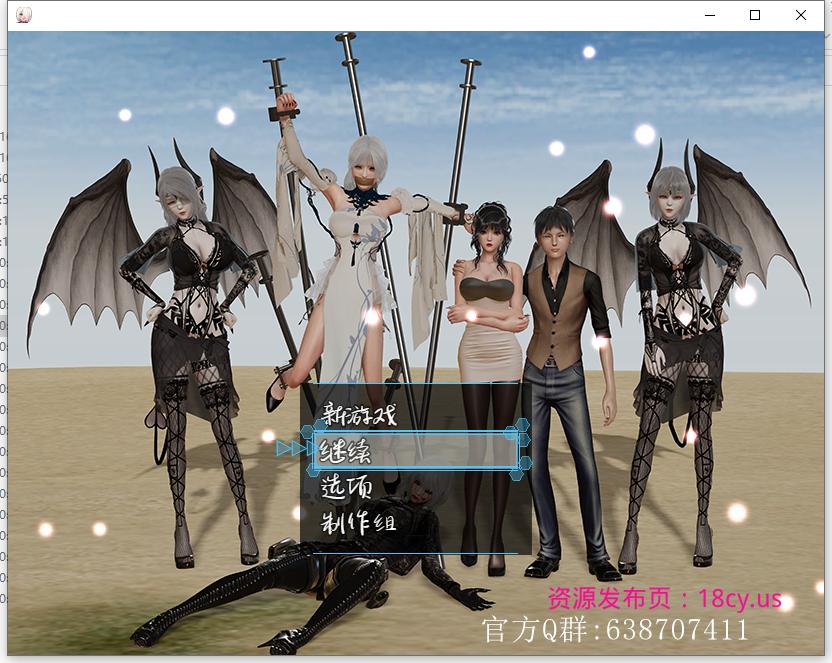Open the 制作组 credits entry
Screen dimensions: 832x663
pyautogui.click(x=358, y=523)
